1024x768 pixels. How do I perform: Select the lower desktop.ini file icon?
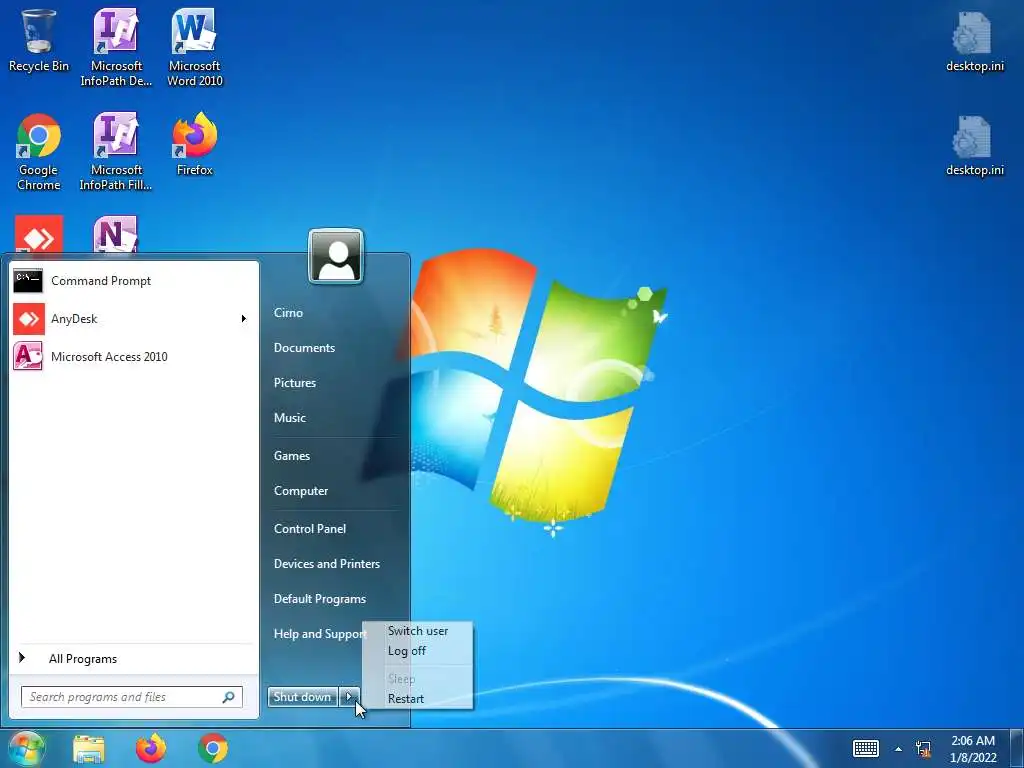[974, 145]
